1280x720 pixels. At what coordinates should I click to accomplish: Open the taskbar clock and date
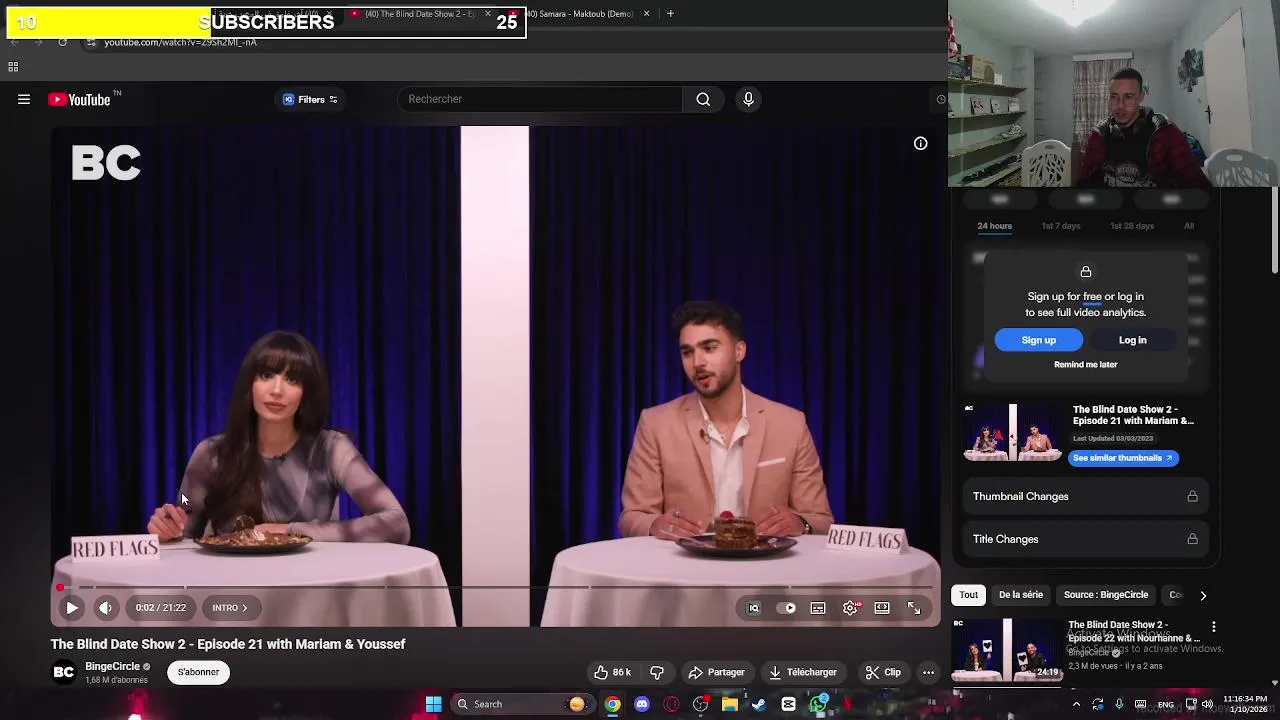1245,704
